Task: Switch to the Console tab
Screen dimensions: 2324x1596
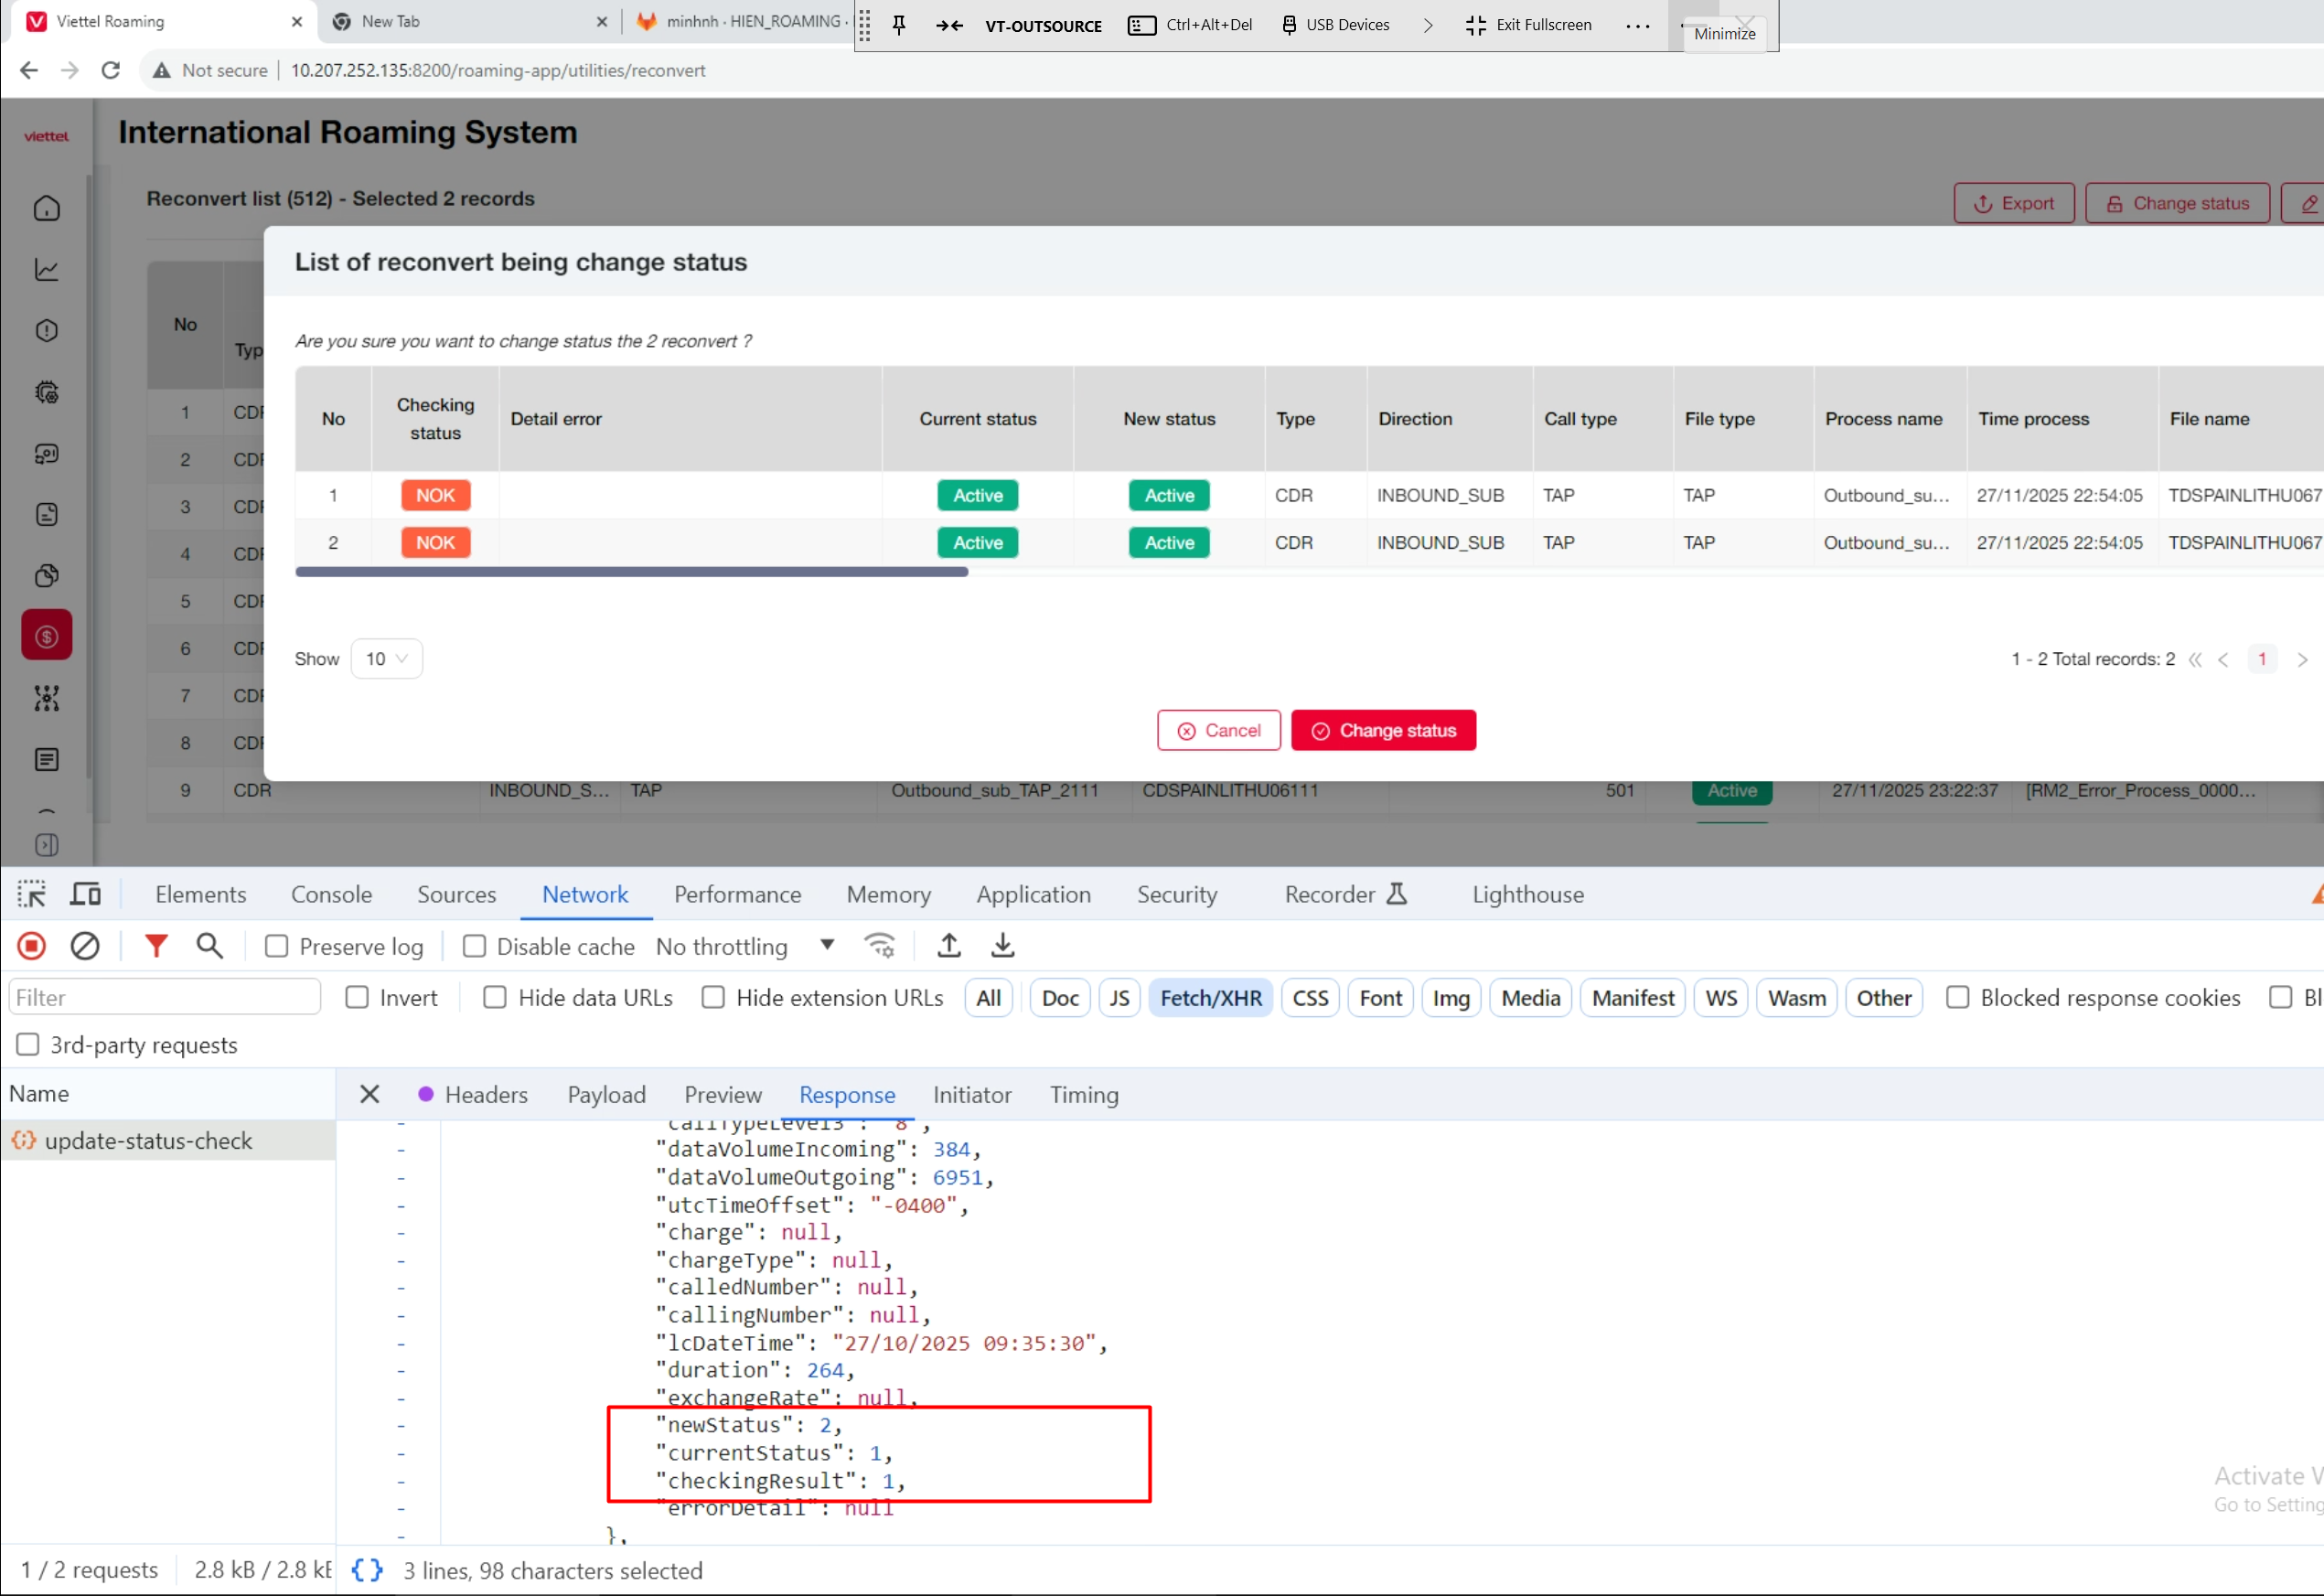Action: [331, 894]
